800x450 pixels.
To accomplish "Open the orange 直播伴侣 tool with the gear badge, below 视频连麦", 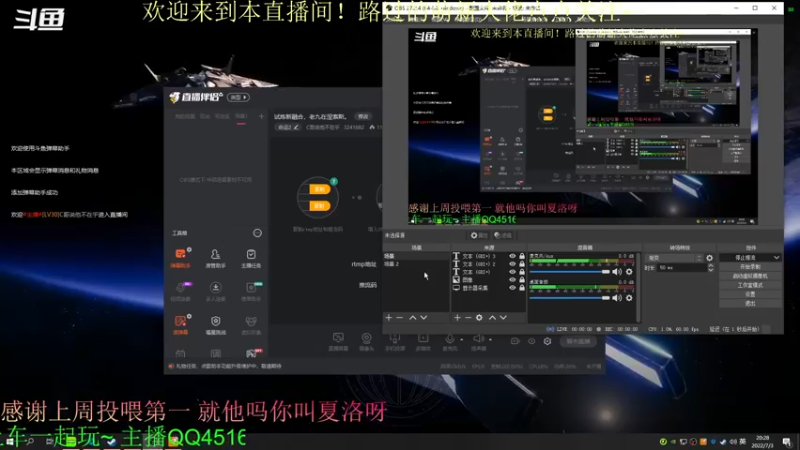I will [x=181, y=324].
